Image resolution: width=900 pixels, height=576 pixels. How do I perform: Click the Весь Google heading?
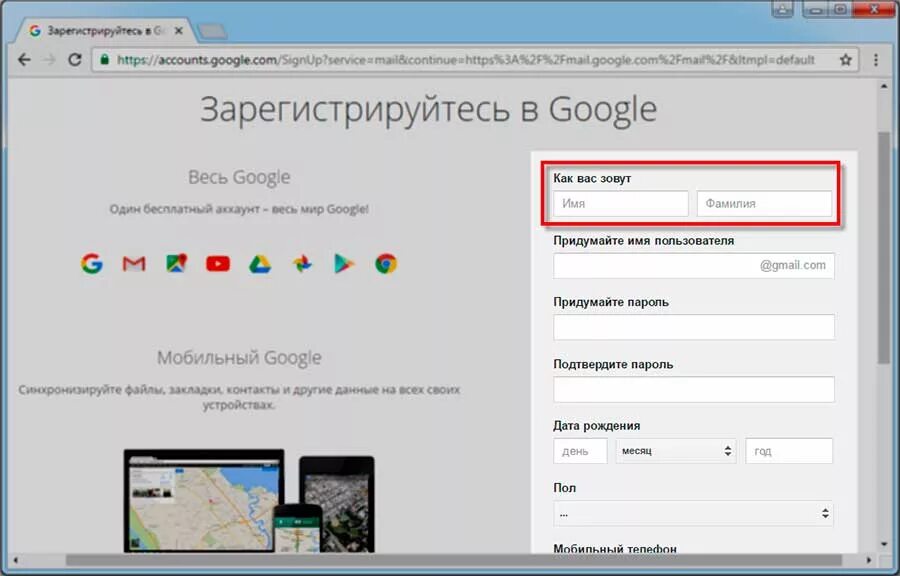[x=239, y=177]
